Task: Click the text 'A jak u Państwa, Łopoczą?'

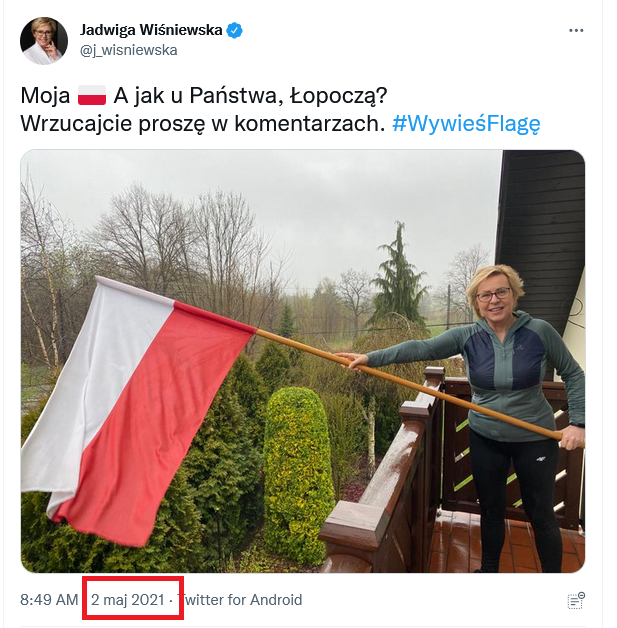Action: 250,97
